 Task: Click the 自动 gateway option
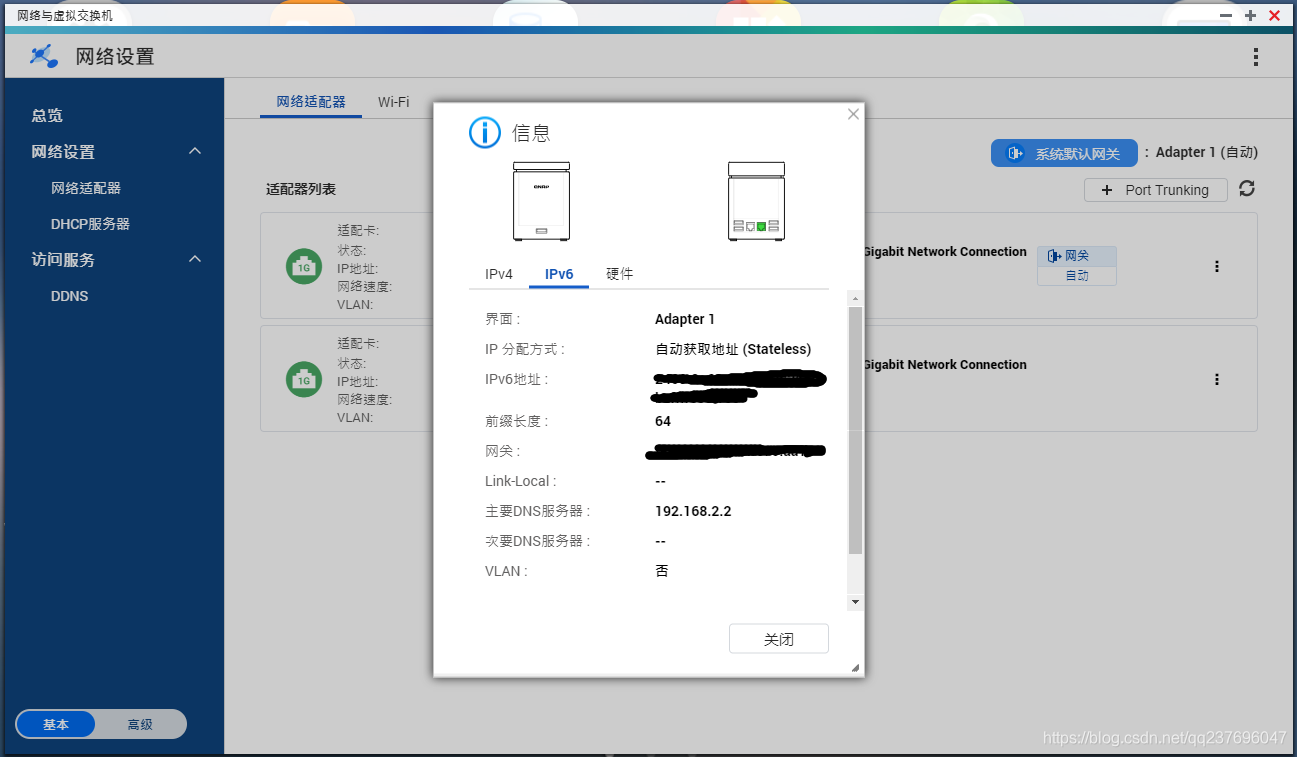1076,275
